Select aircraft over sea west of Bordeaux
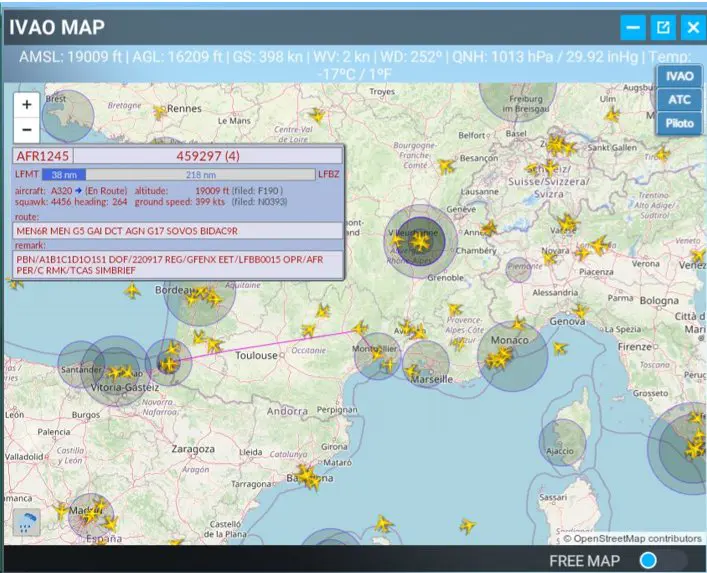The height and width of the screenshot is (573, 707). tap(133, 290)
